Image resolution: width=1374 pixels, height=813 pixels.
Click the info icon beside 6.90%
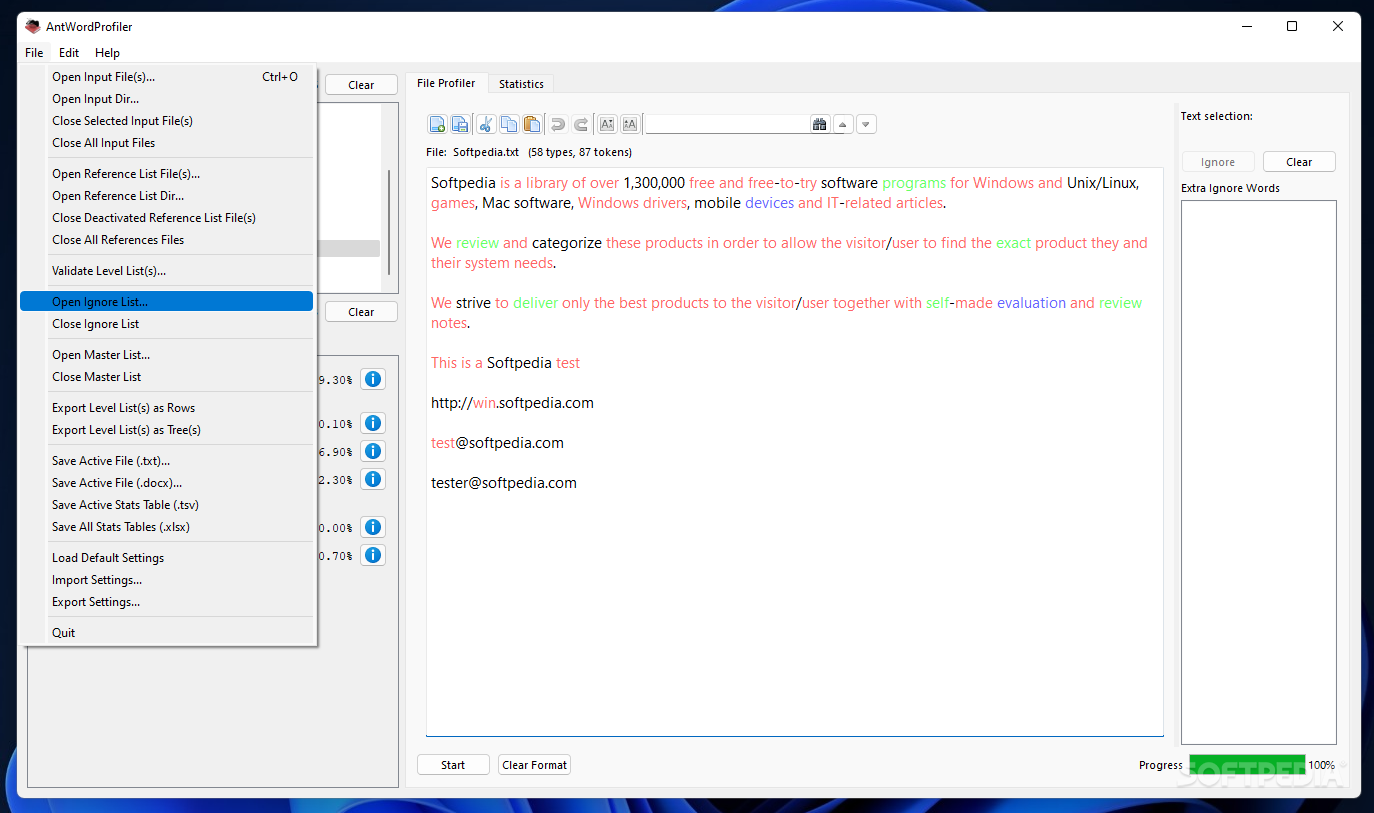373,451
